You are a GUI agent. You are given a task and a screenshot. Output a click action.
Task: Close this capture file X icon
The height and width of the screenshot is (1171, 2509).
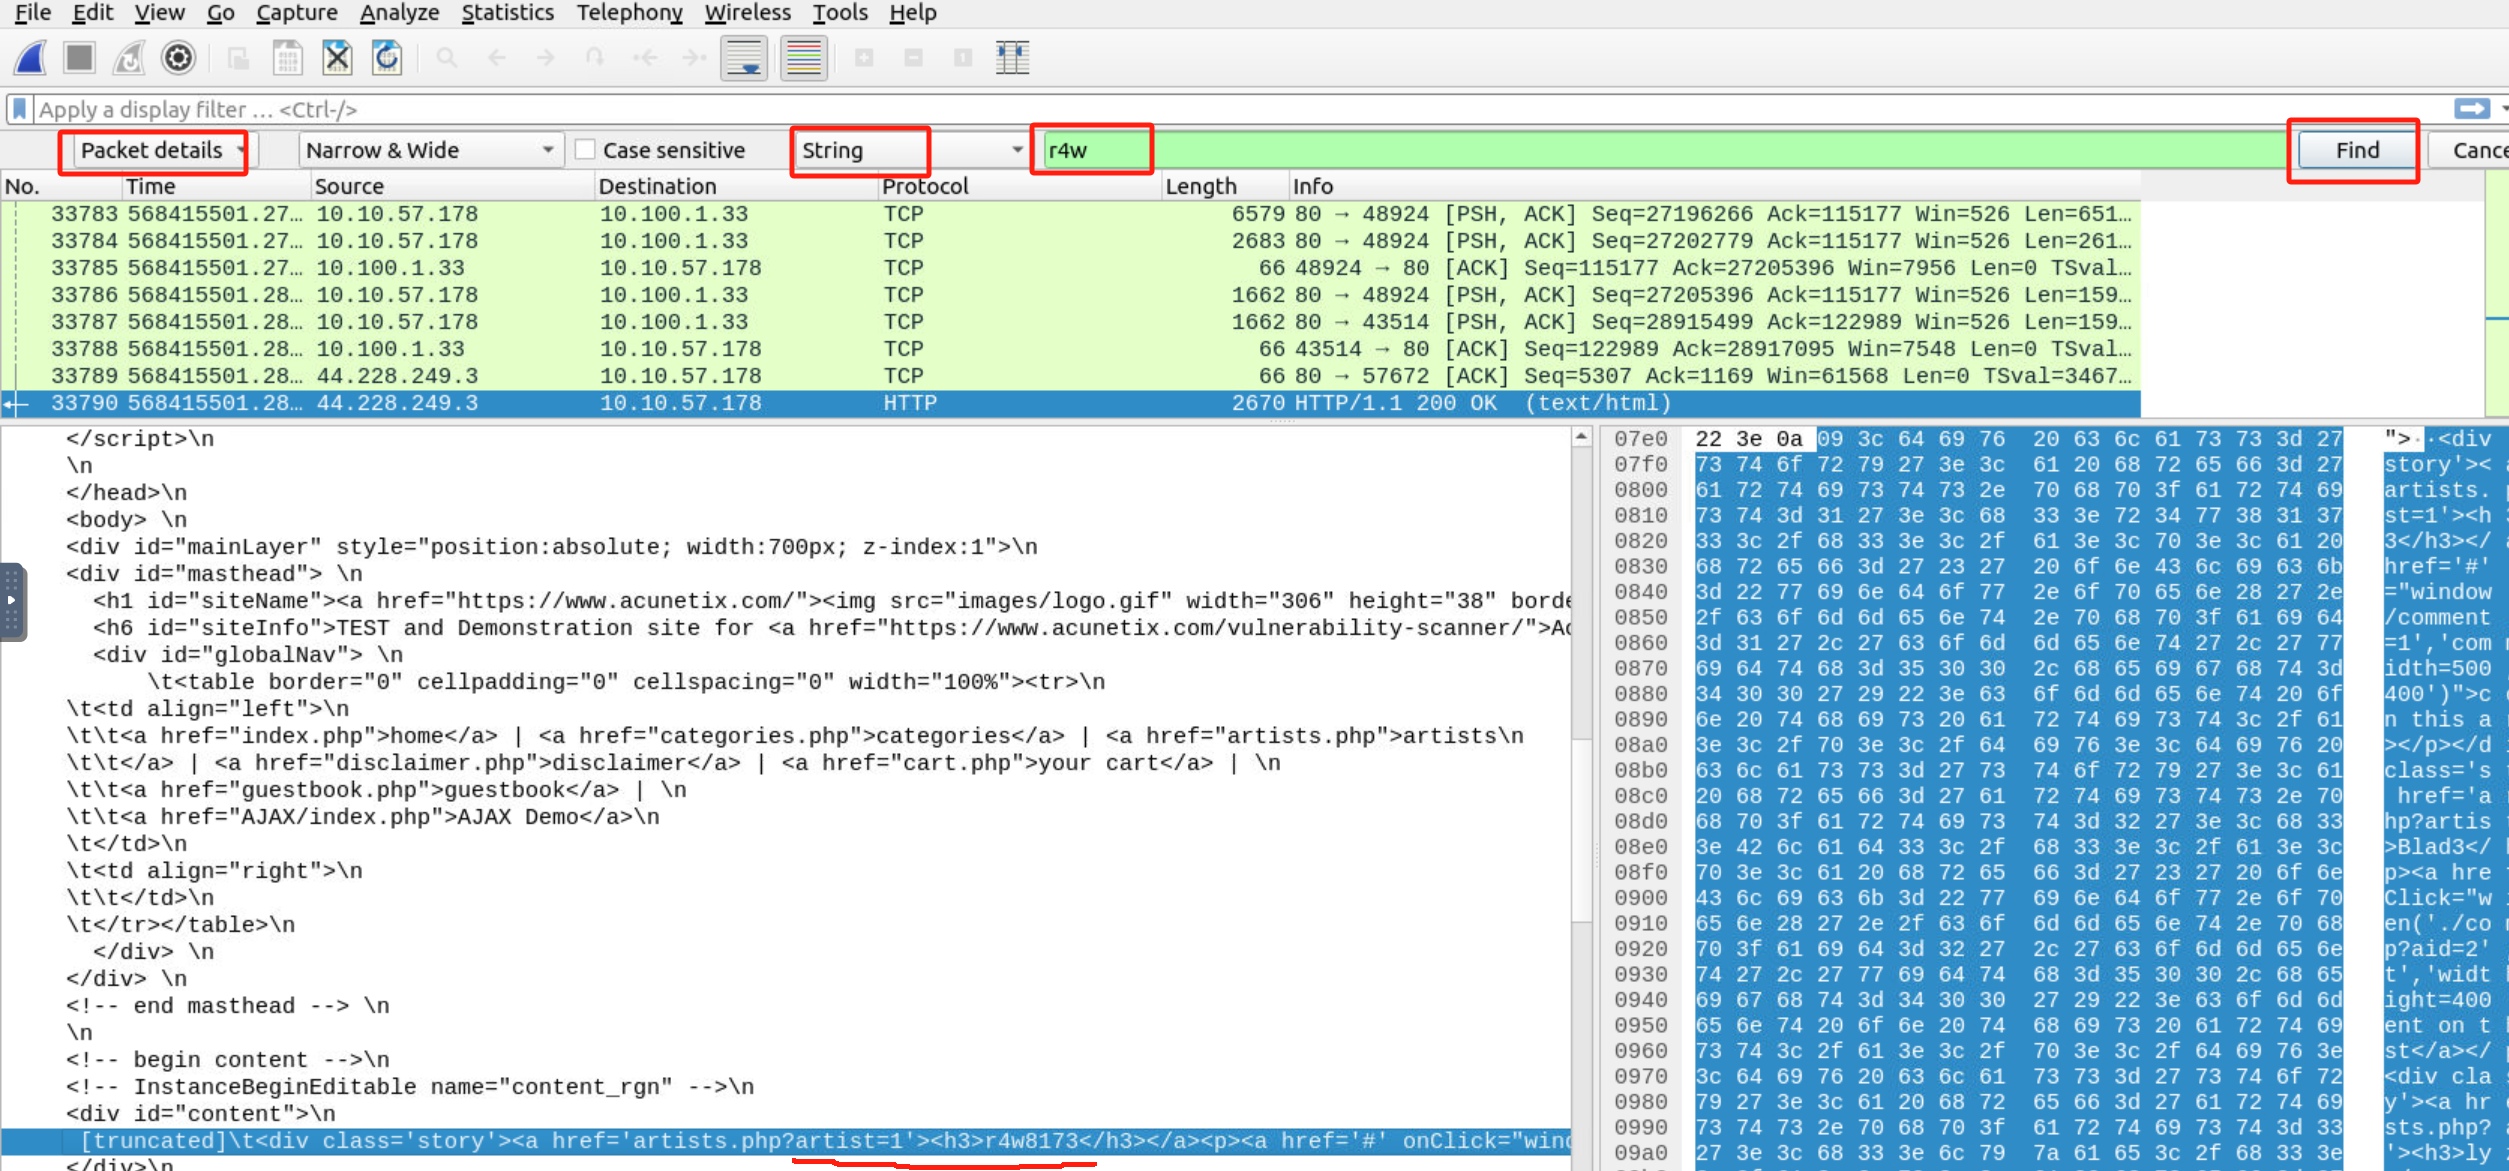[337, 58]
